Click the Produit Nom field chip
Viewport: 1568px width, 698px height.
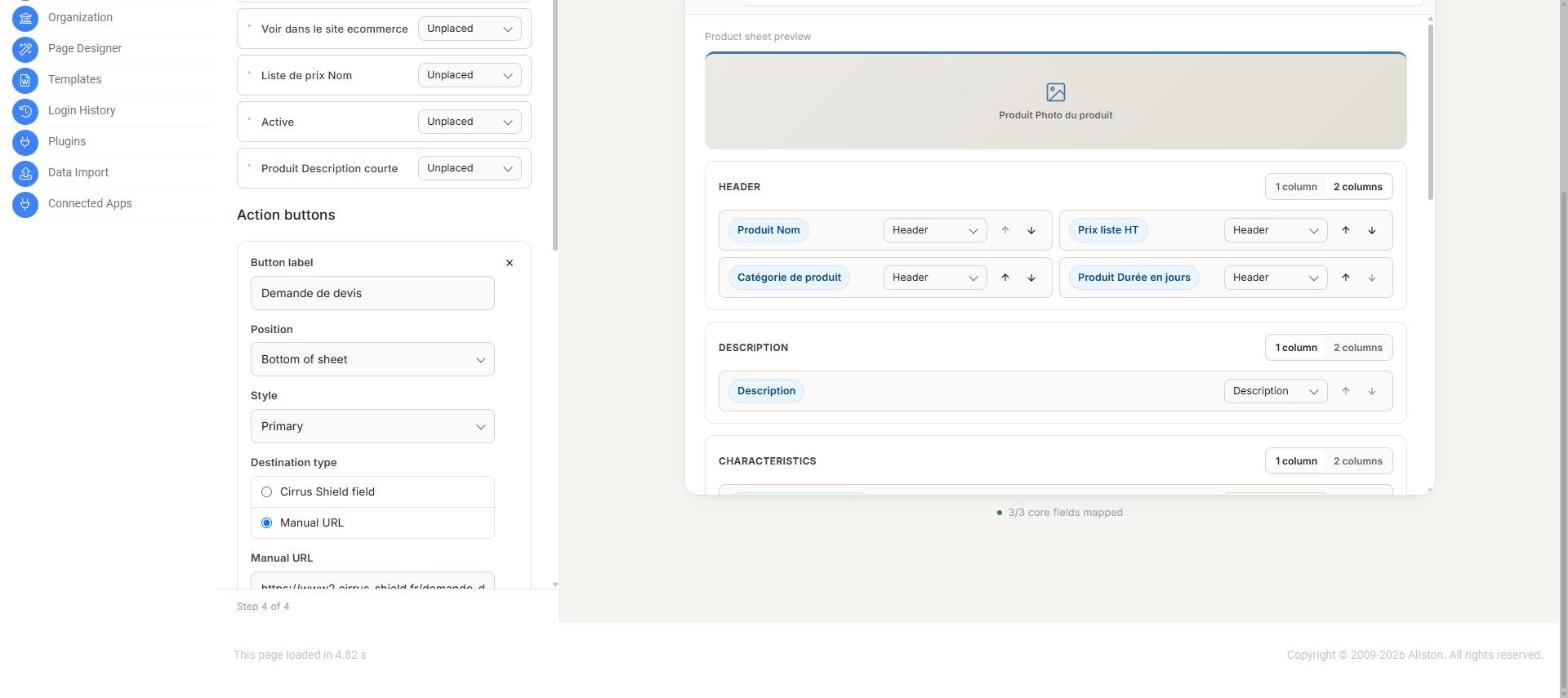(x=768, y=230)
